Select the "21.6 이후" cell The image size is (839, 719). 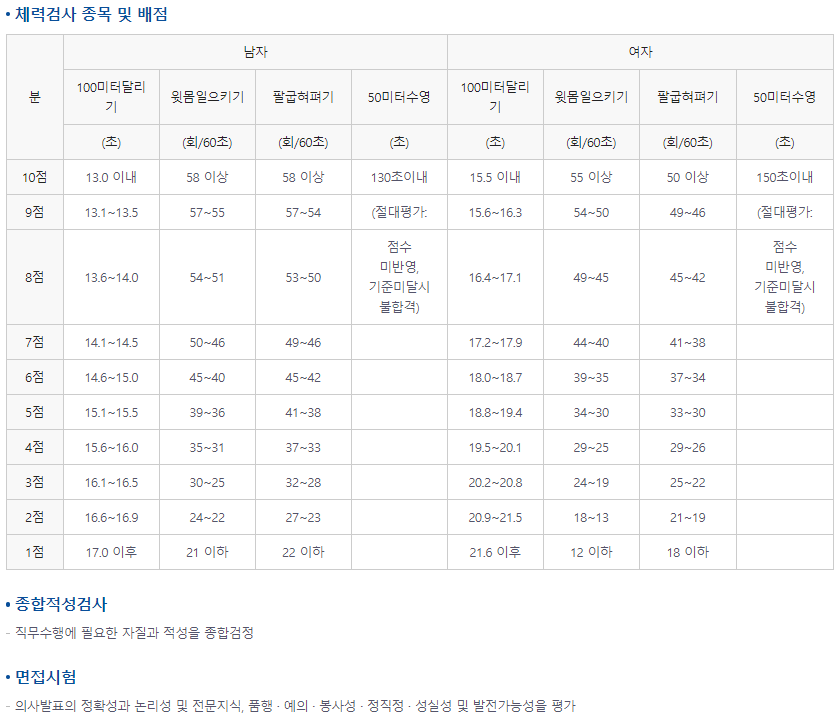[495, 552]
